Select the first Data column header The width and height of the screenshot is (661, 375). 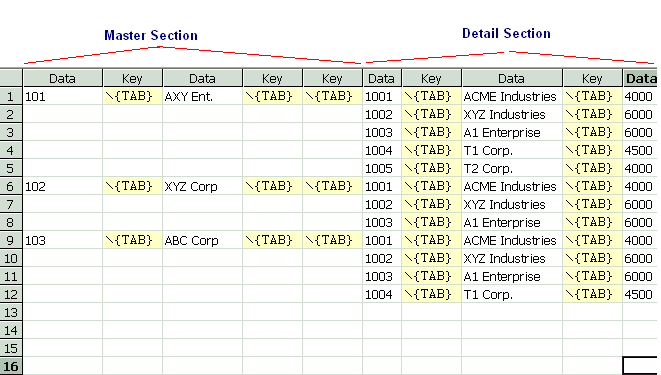point(63,78)
